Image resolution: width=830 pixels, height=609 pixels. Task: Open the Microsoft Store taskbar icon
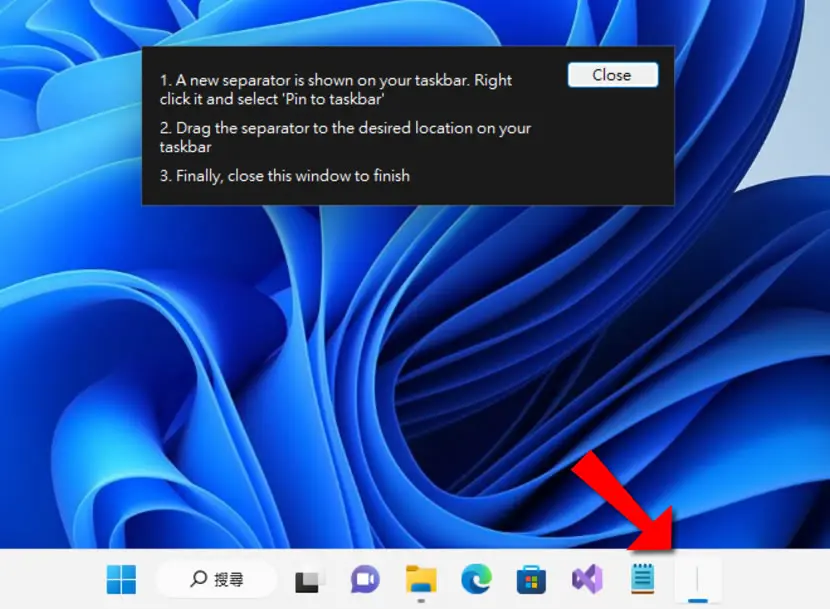point(531,579)
